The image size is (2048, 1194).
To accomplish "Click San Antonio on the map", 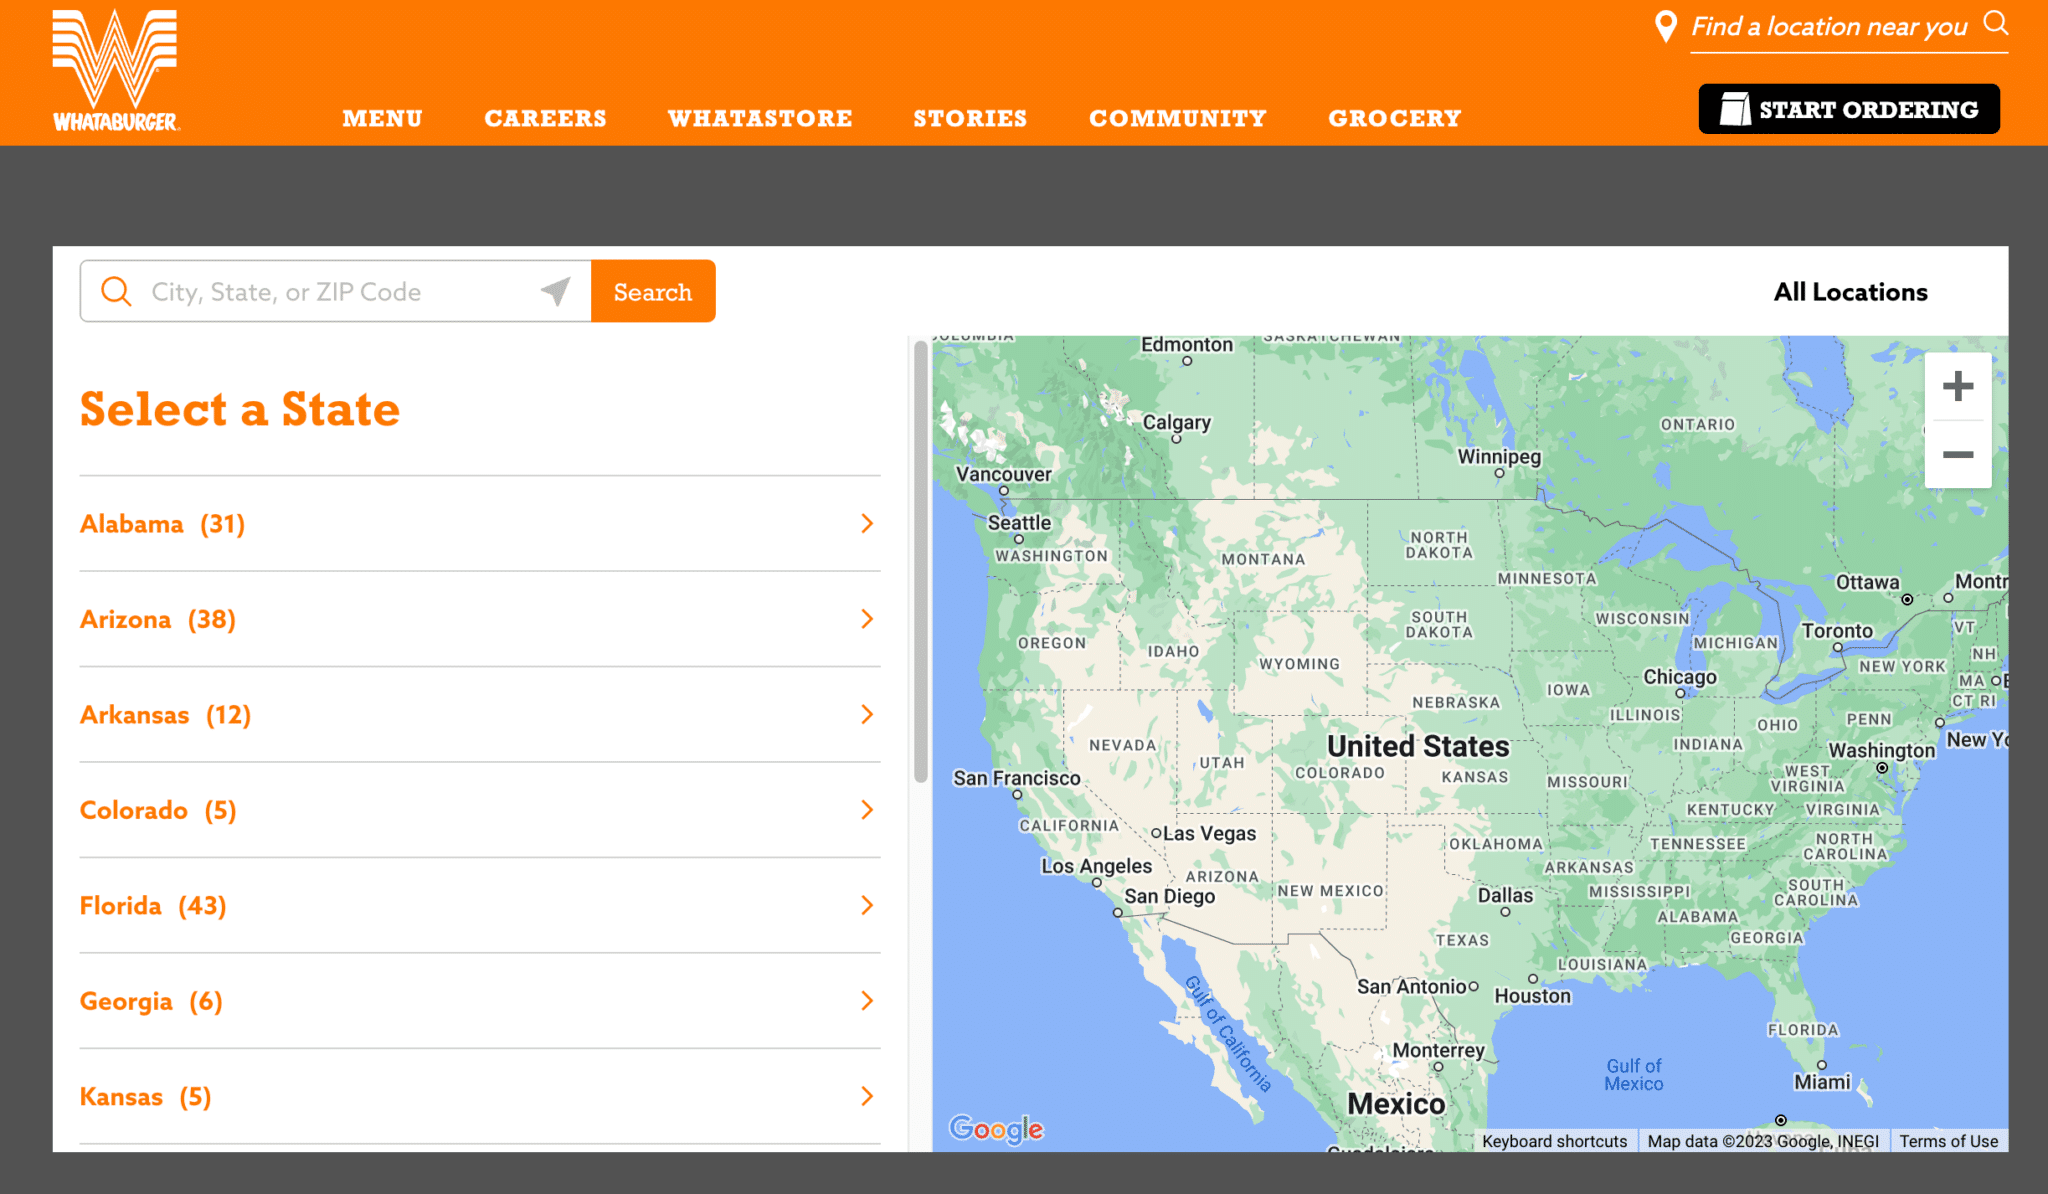I will (x=1412, y=986).
